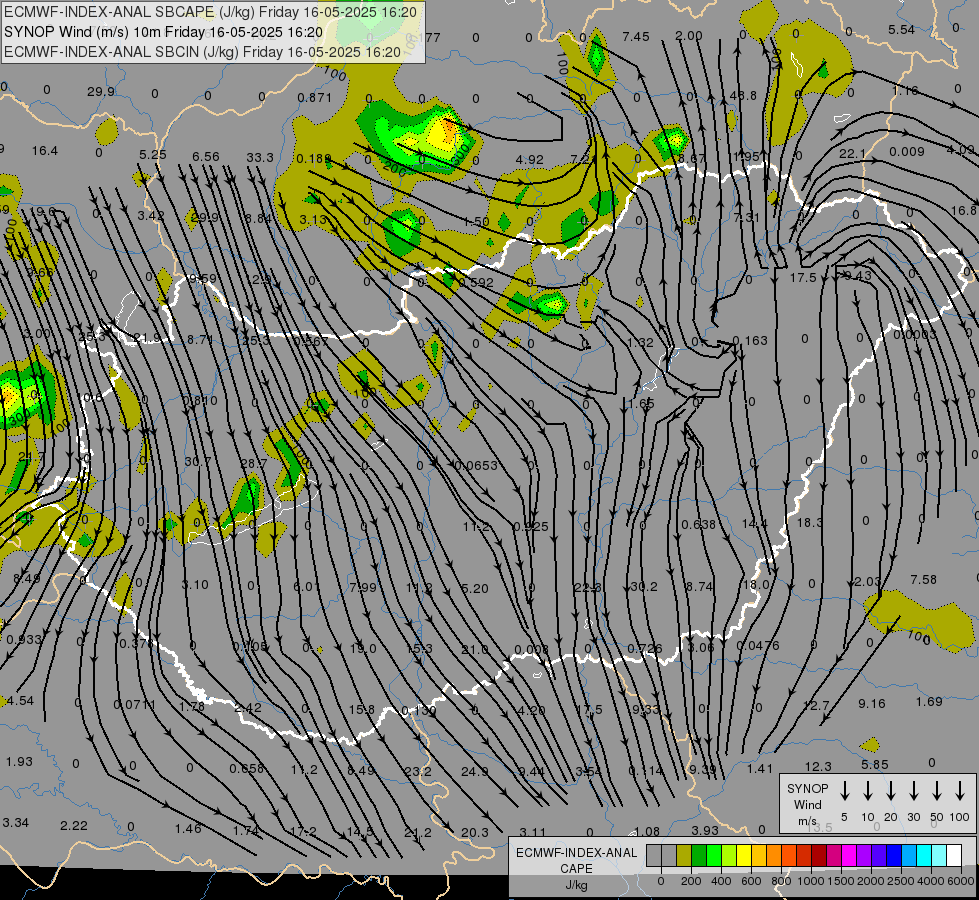Click the 16.4 value on the map
This screenshot has height=900, width=979.
point(44,151)
